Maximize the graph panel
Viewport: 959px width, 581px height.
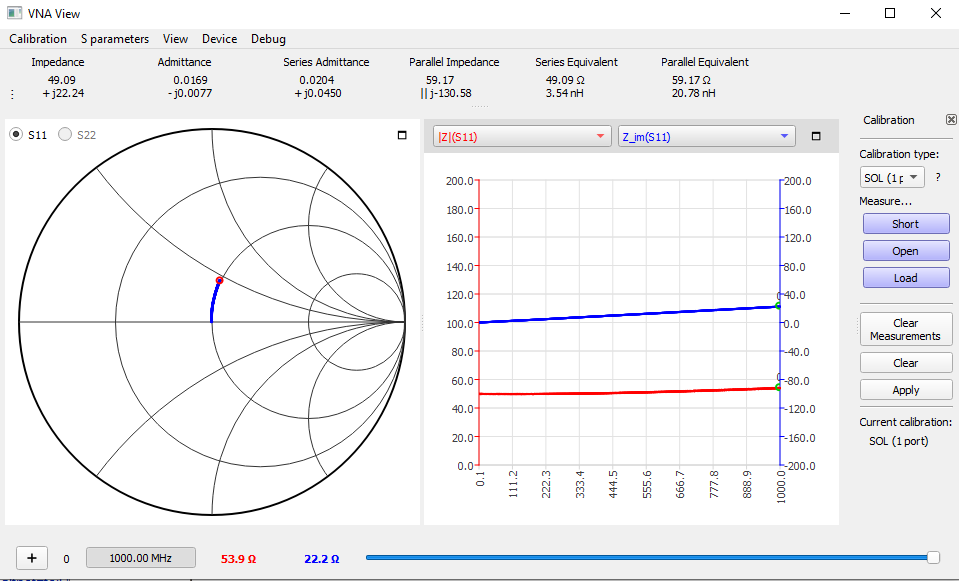pyautogui.click(x=816, y=136)
